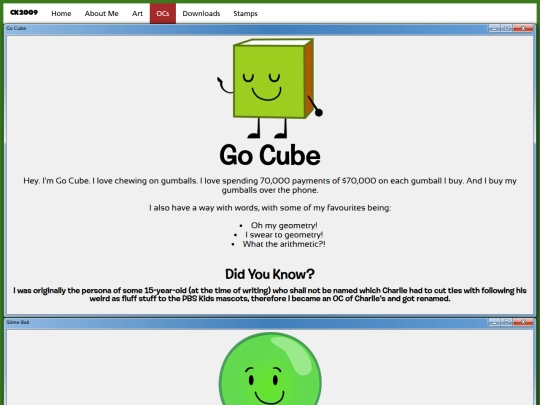The height and width of the screenshot is (405, 540).
Task: Select the OCs tab
Action: (163, 13)
